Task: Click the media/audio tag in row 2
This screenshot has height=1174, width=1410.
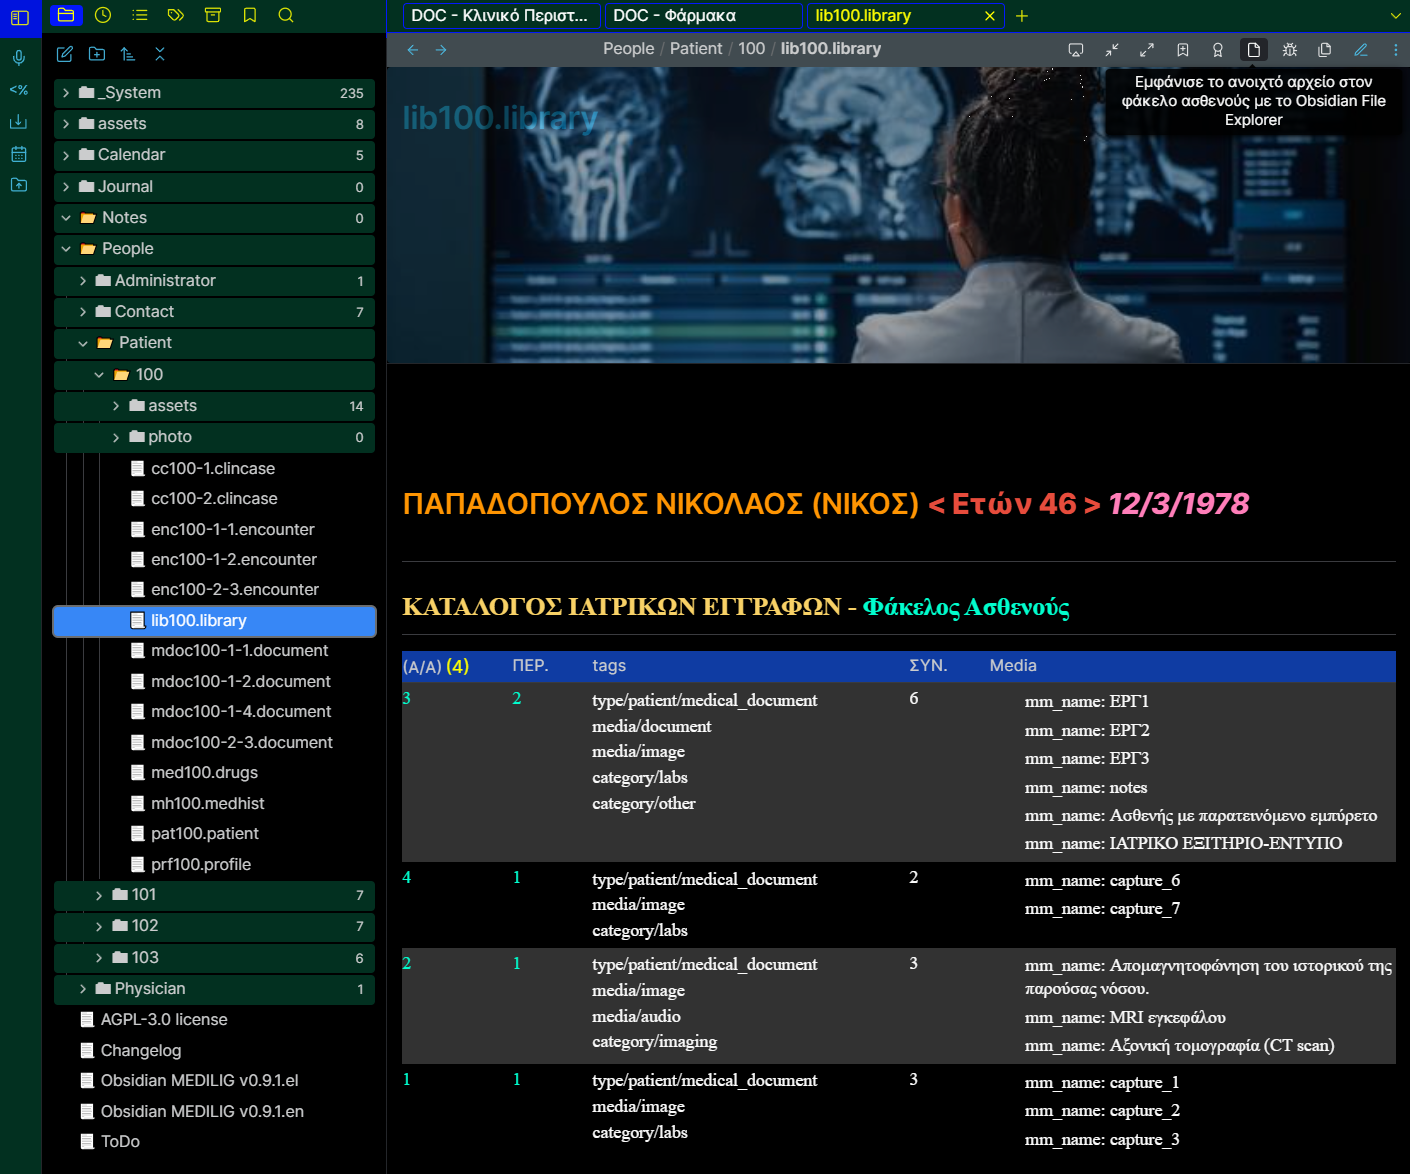Action: tap(636, 1016)
